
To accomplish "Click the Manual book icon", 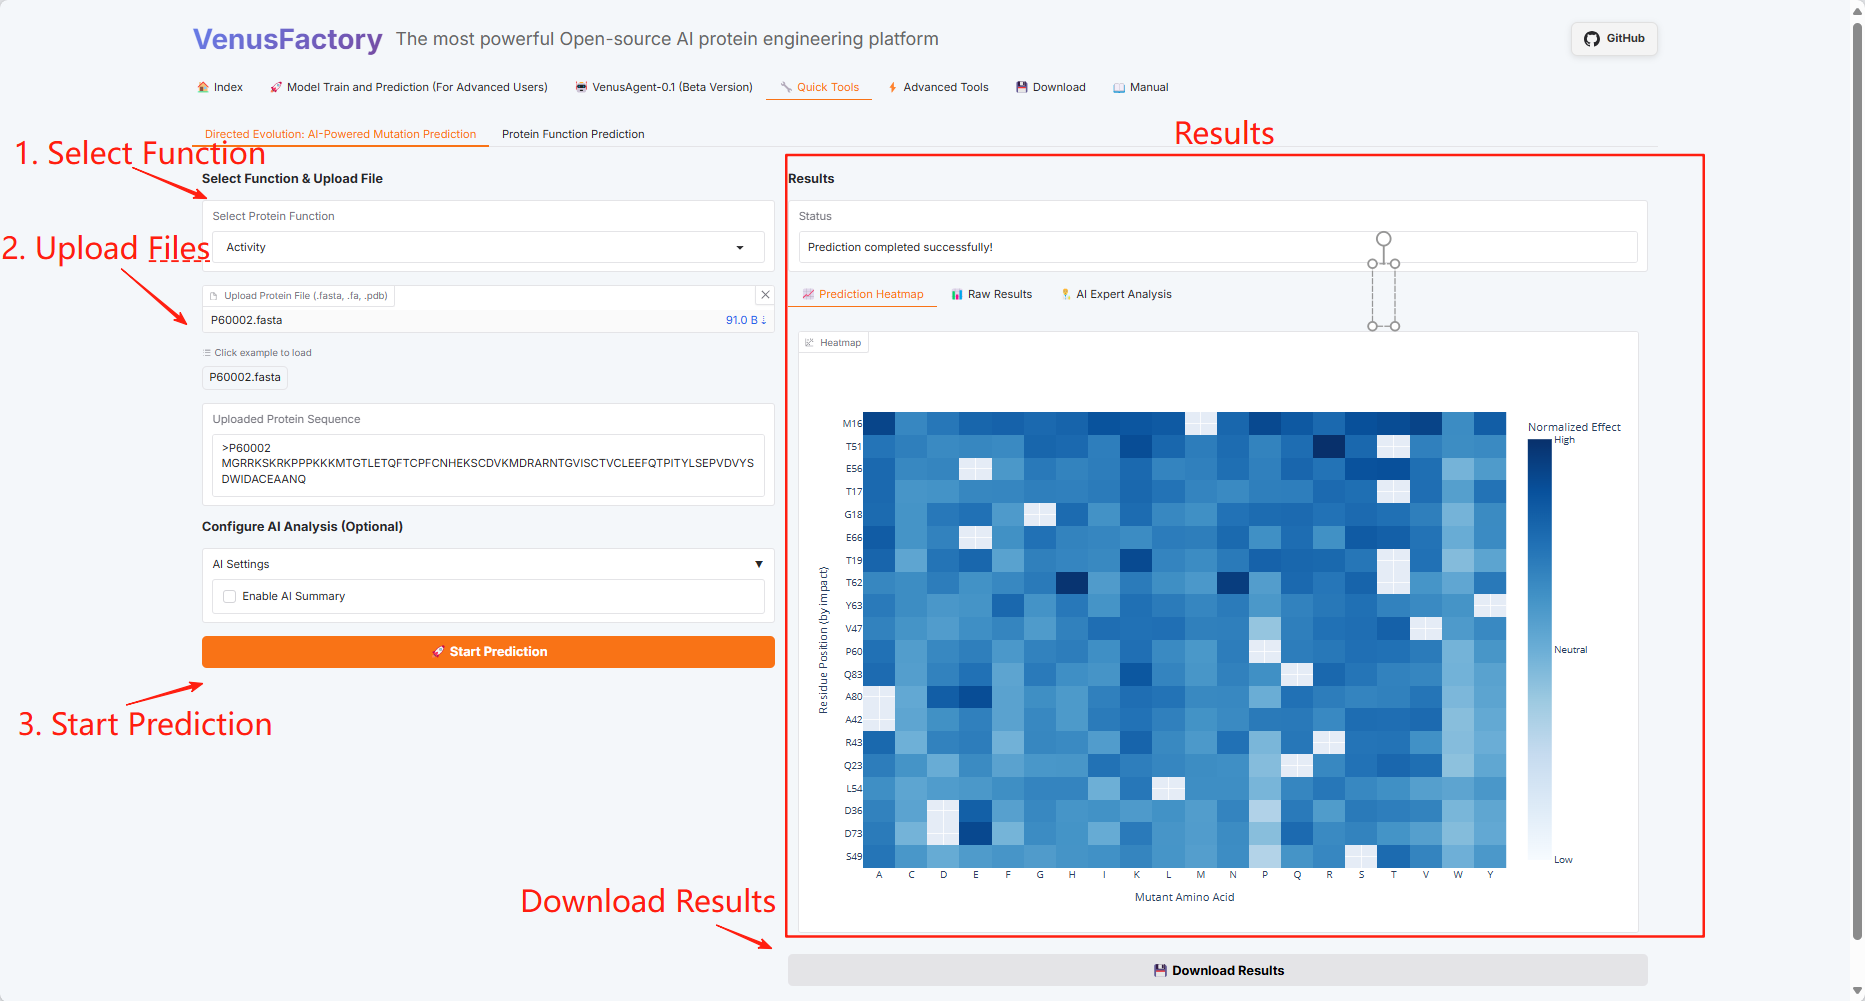I will click(x=1119, y=87).
